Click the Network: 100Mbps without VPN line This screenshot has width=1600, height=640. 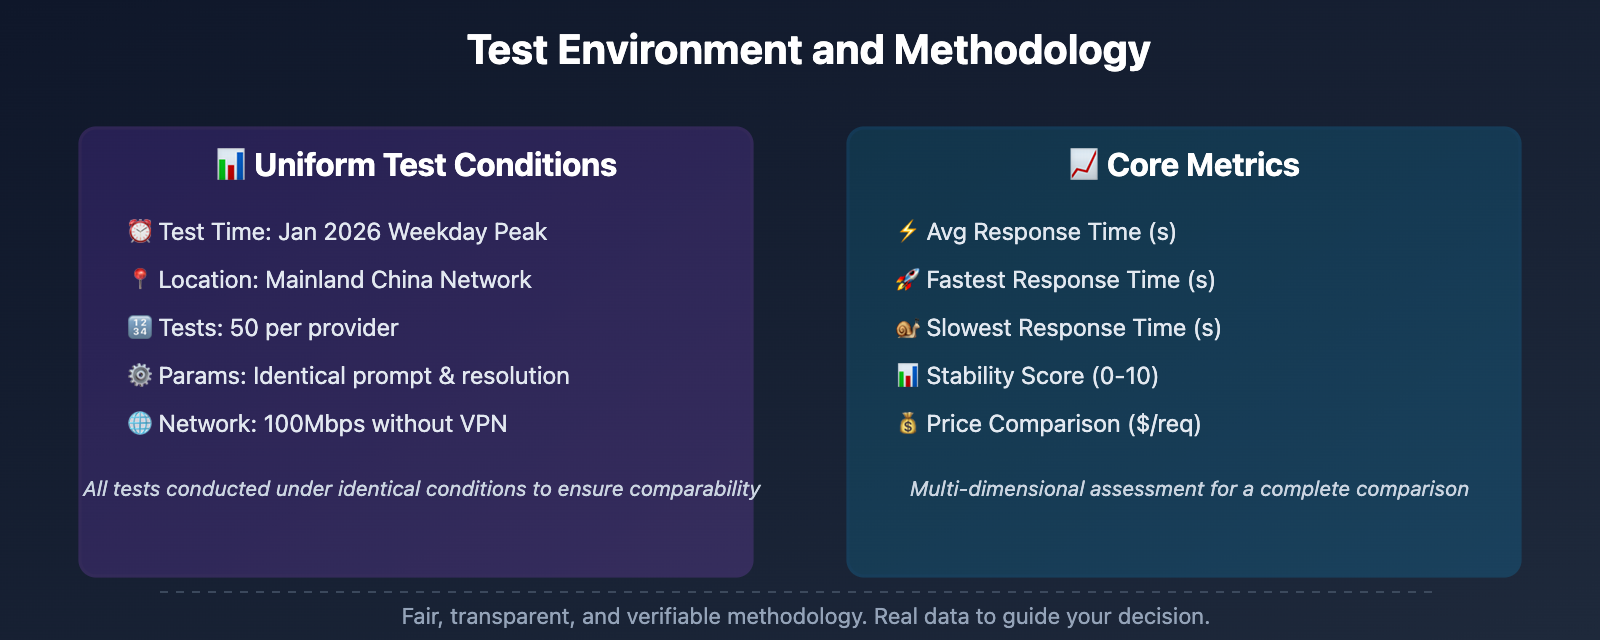pyautogui.click(x=333, y=424)
